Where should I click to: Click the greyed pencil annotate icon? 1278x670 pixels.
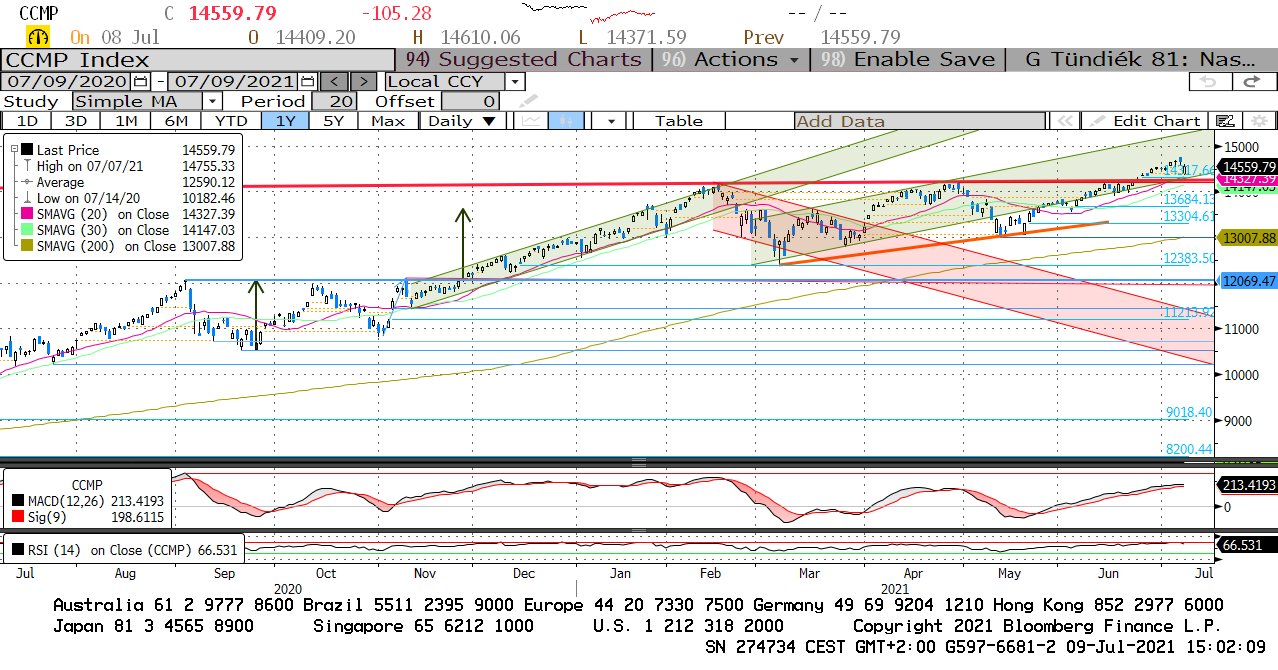(527, 100)
